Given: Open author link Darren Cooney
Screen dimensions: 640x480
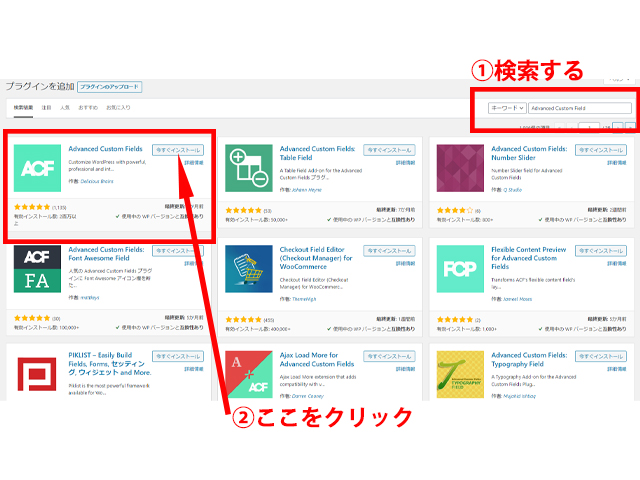Looking at the screenshot, I should click(x=308, y=396).
